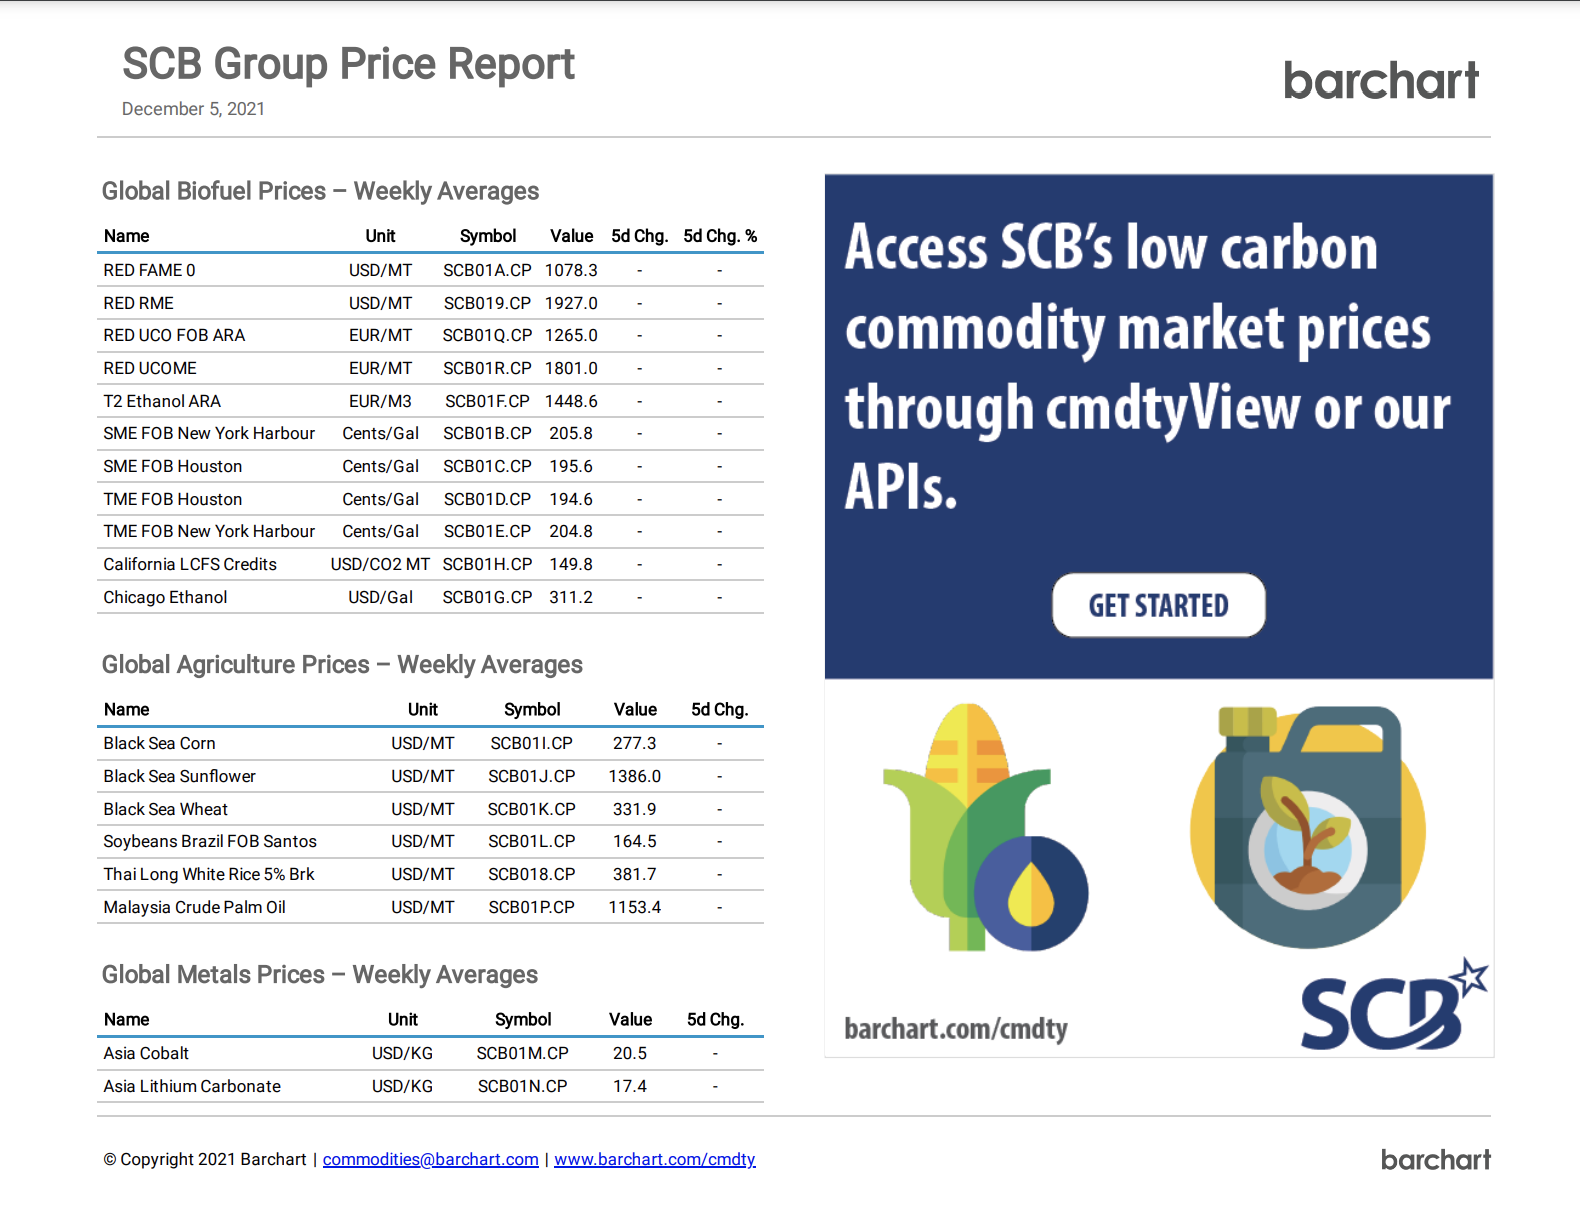Select Soybeans Brazil FOB Santos name
This screenshot has width=1580, height=1208.
click(210, 841)
